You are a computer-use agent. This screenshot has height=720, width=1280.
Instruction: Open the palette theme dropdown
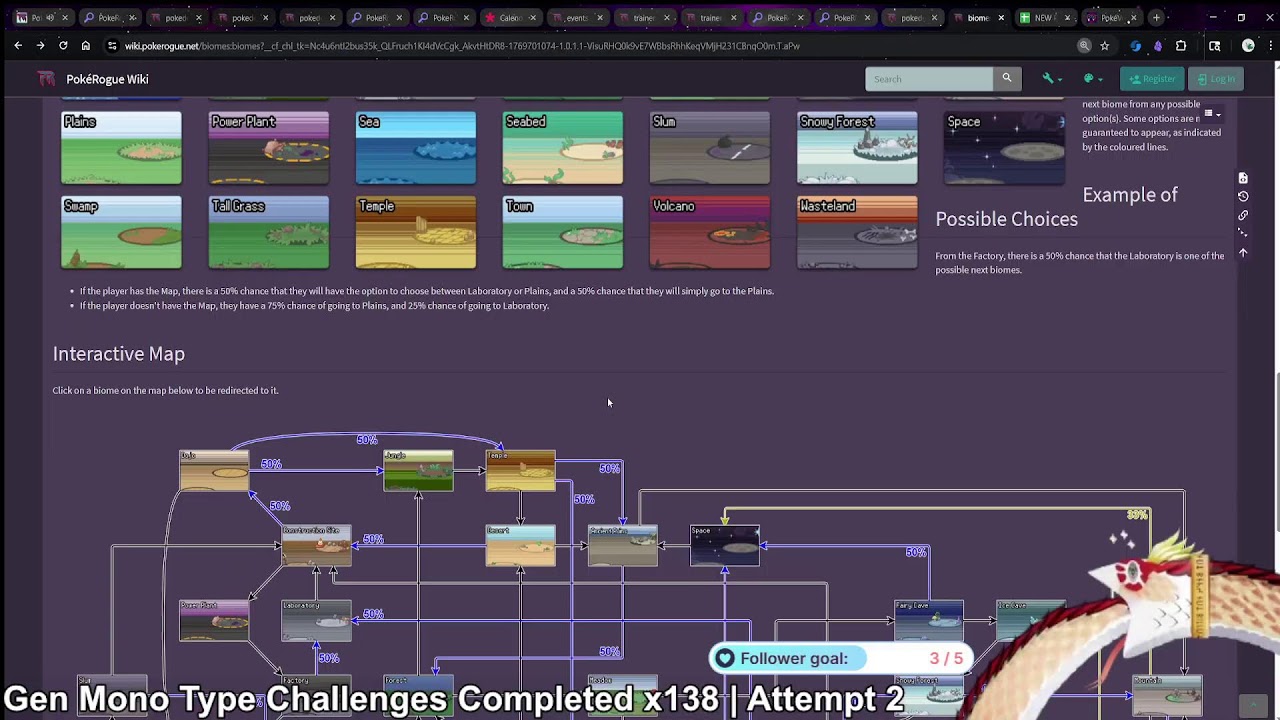[1093, 79]
